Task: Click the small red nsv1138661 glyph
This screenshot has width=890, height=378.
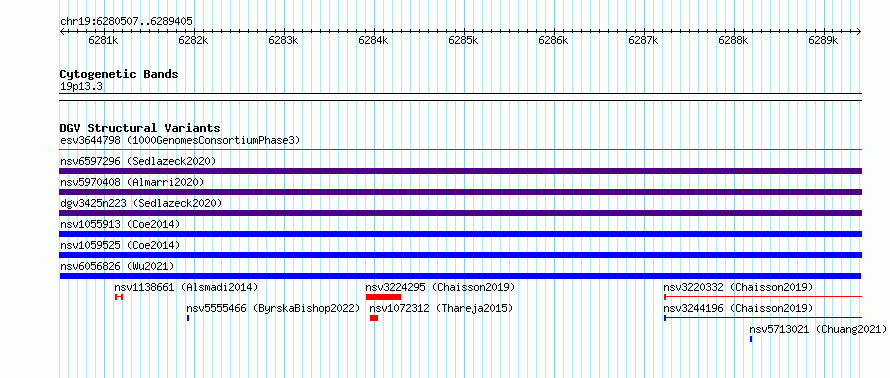Action: pyautogui.click(x=119, y=297)
